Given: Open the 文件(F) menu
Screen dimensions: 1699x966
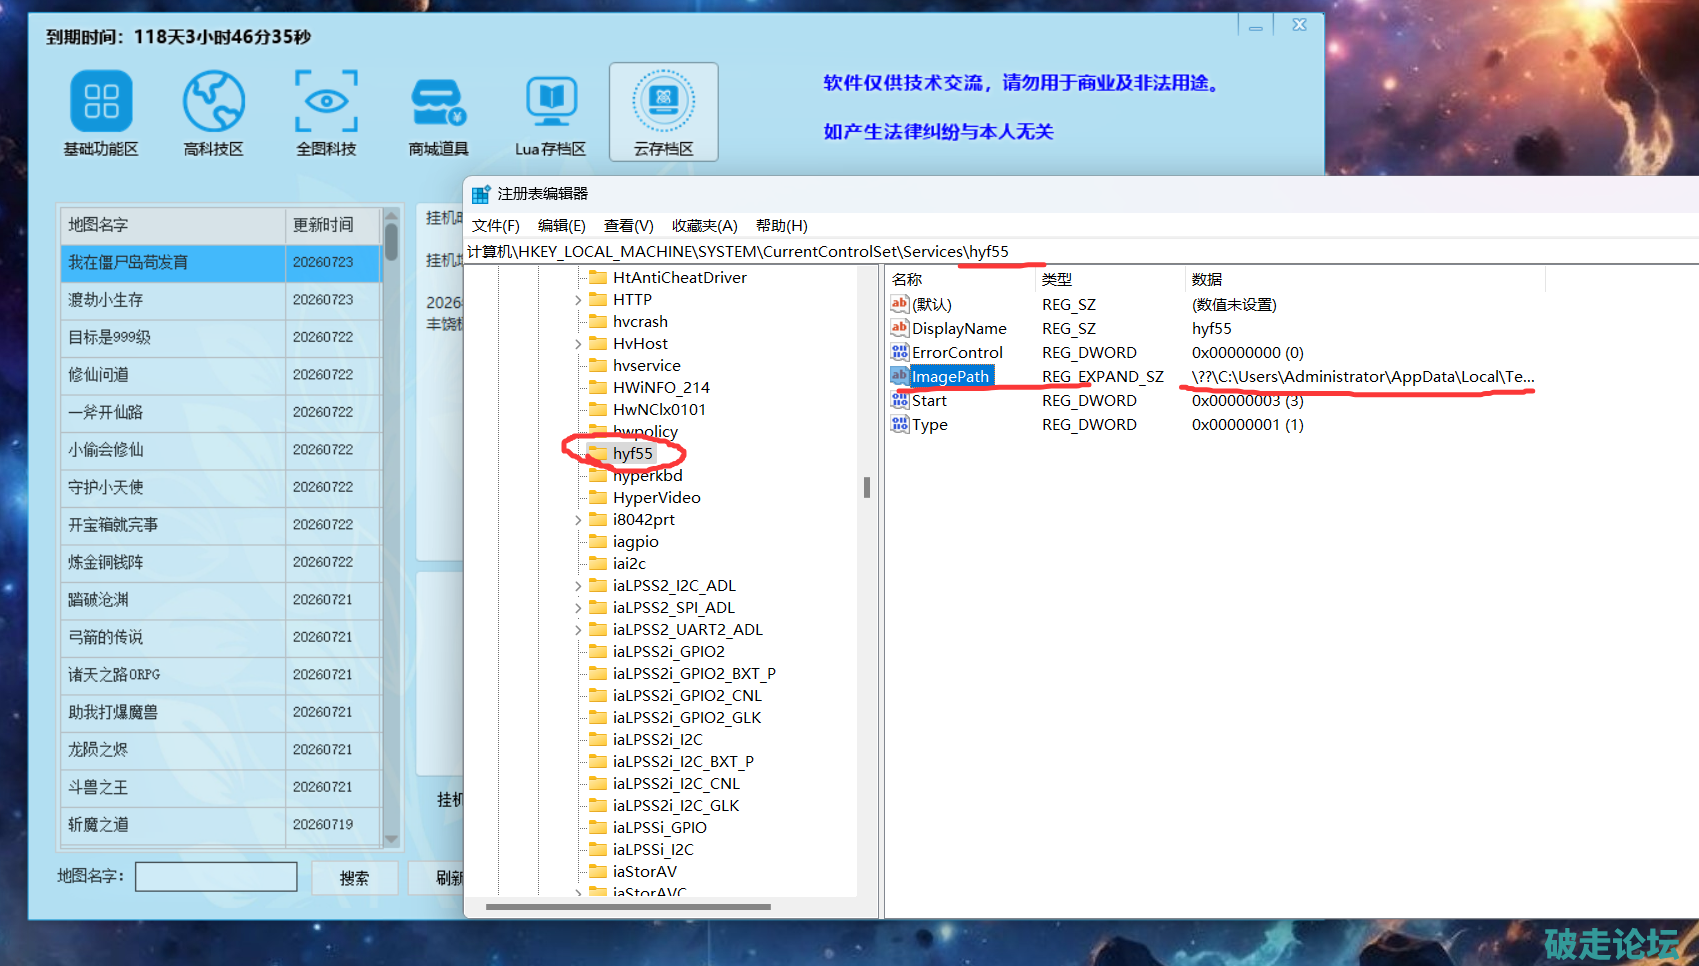Looking at the screenshot, I should coord(496,226).
